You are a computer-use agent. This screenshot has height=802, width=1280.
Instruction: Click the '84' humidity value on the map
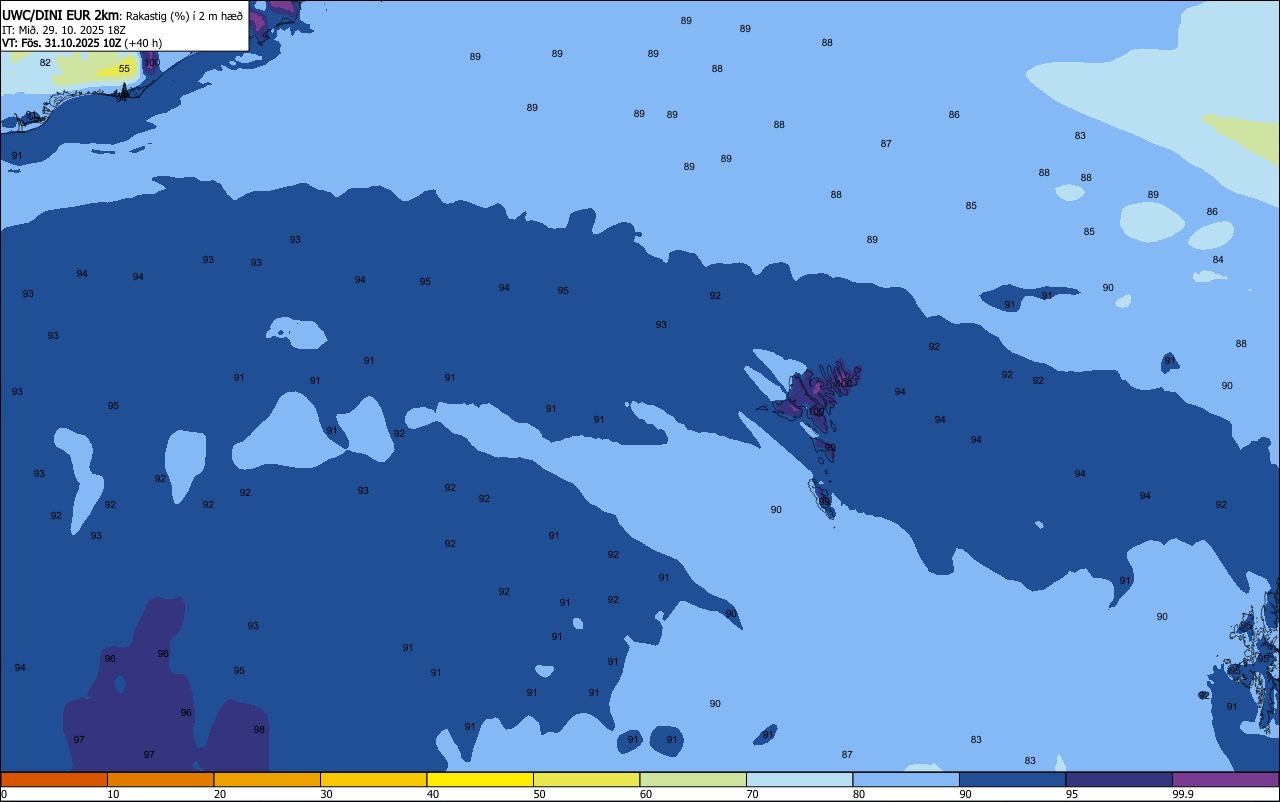click(1218, 260)
